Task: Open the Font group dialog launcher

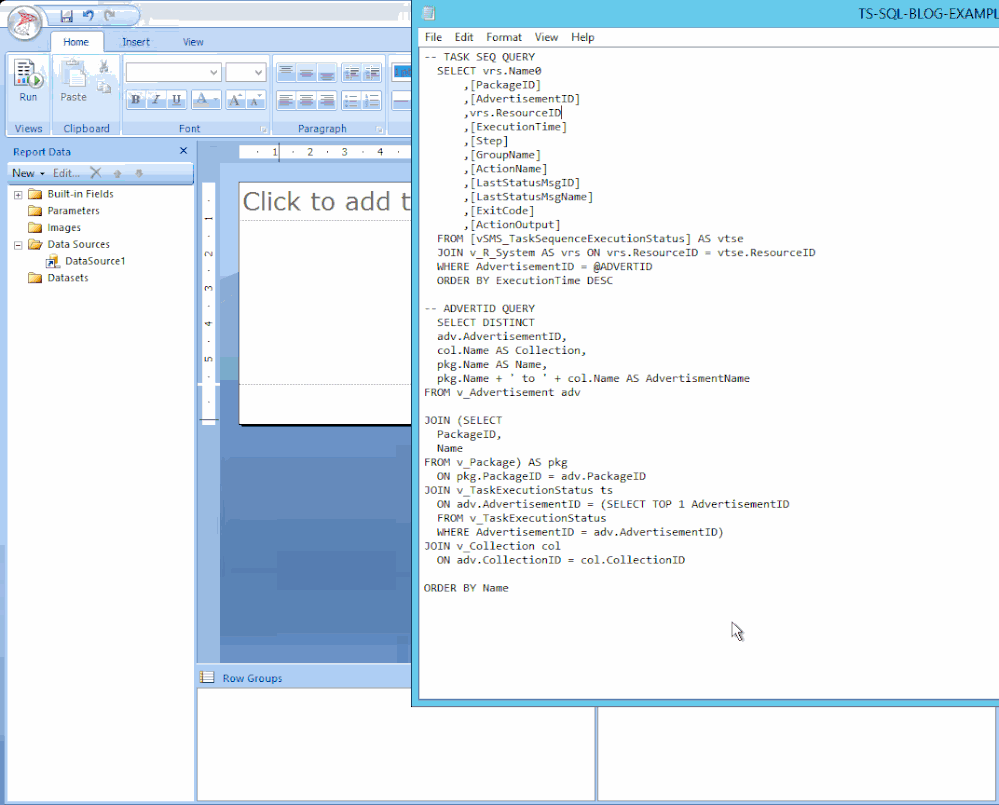Action: (x=263, y=129)
